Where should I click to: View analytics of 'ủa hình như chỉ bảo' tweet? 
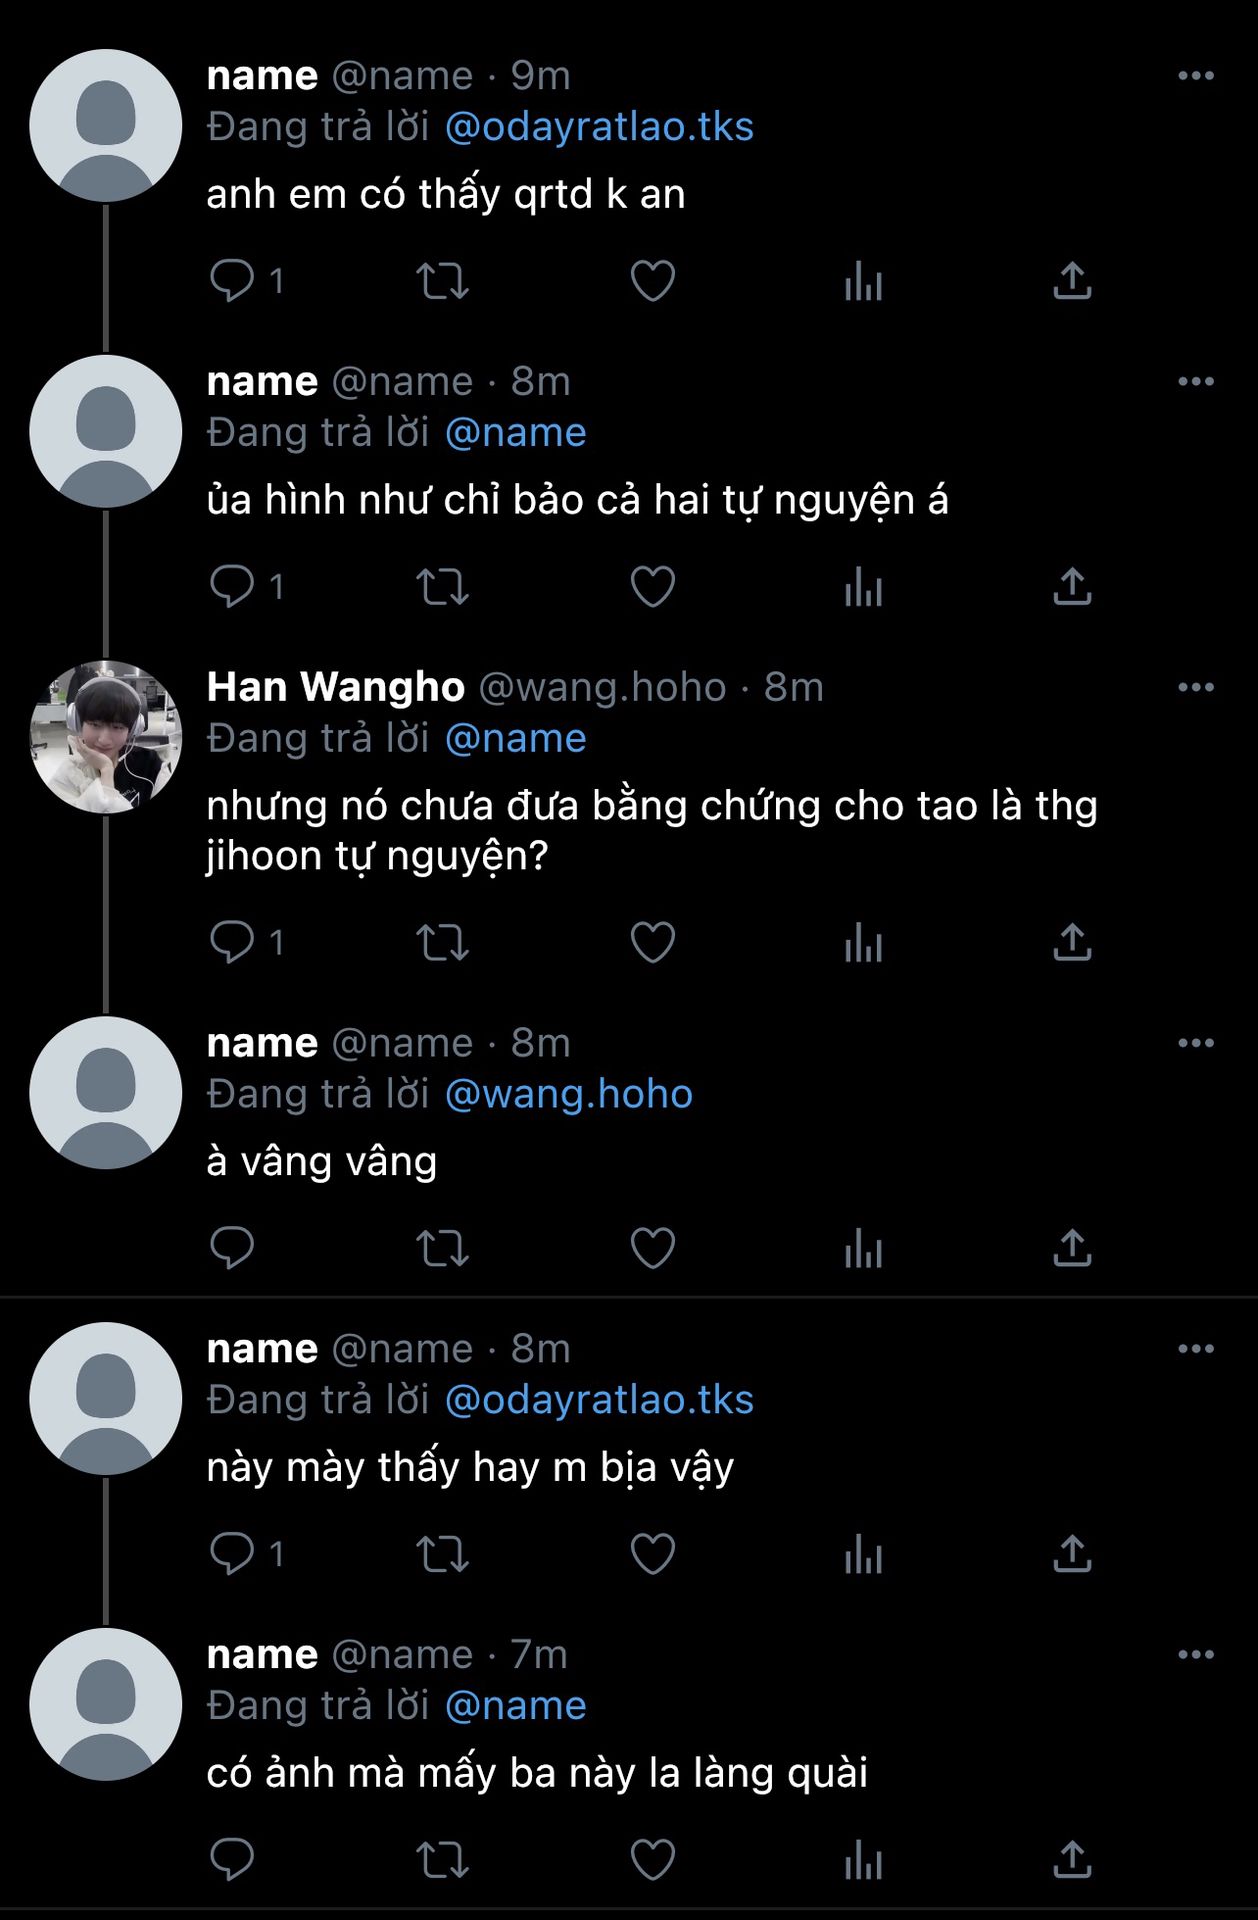(x=863, y=587)
